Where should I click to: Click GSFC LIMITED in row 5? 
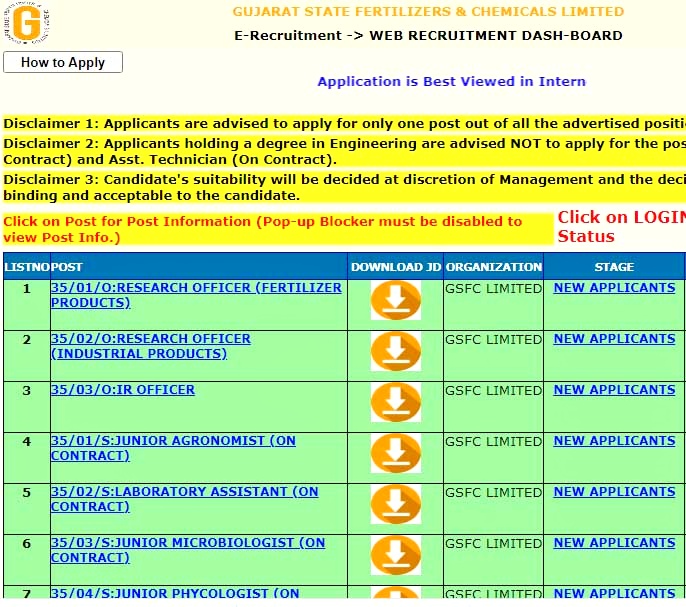[494, 493]
